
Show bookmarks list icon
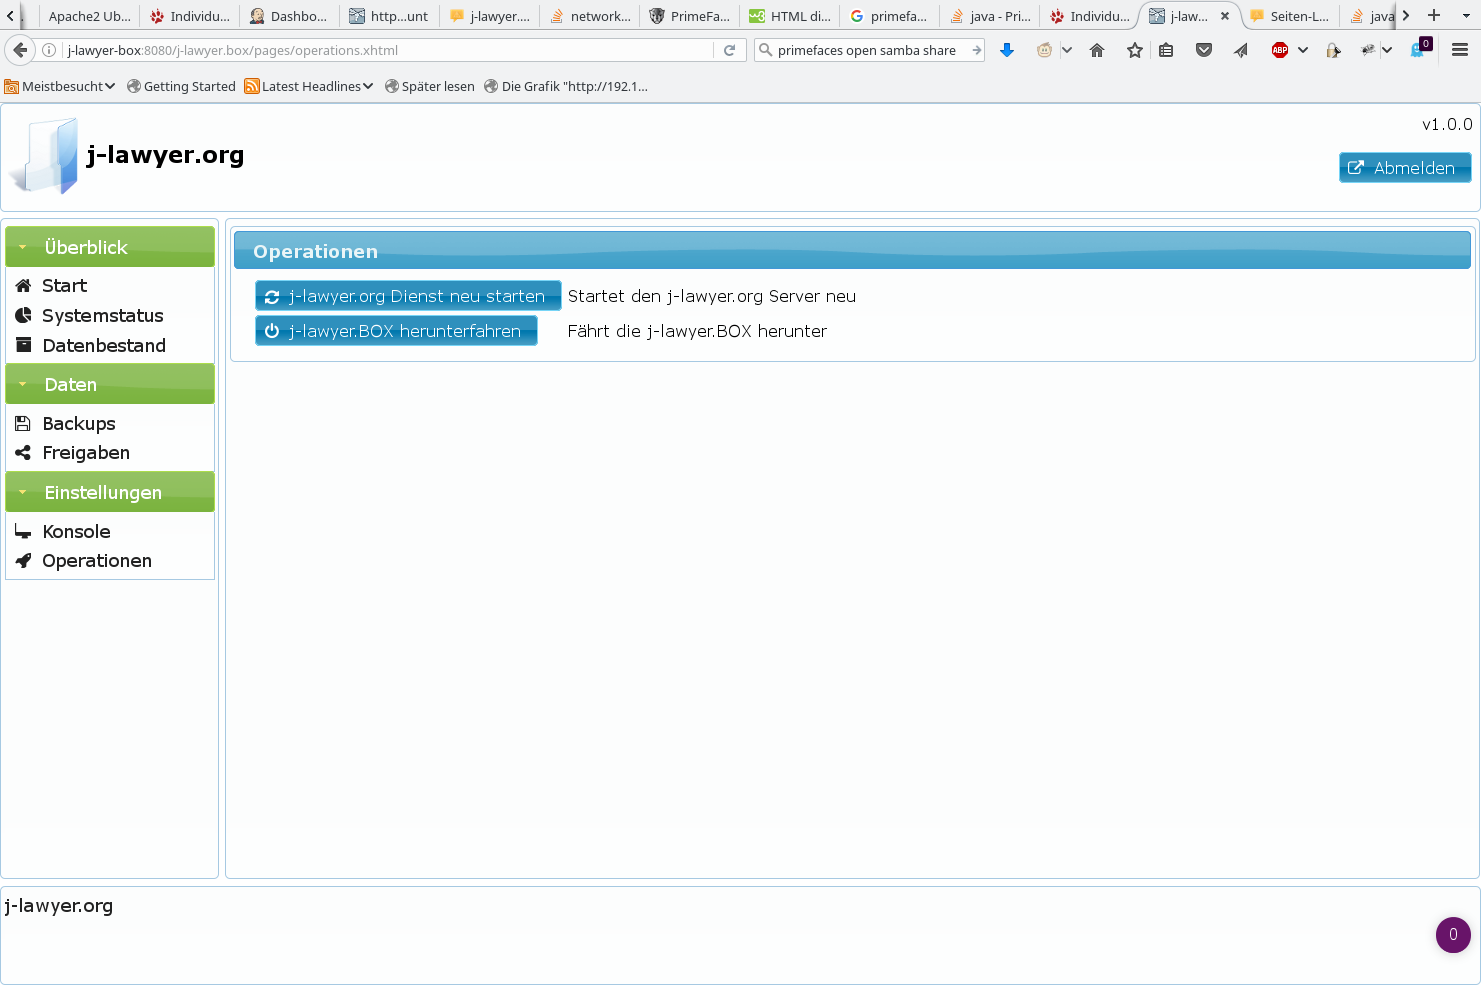point(1166,50)
